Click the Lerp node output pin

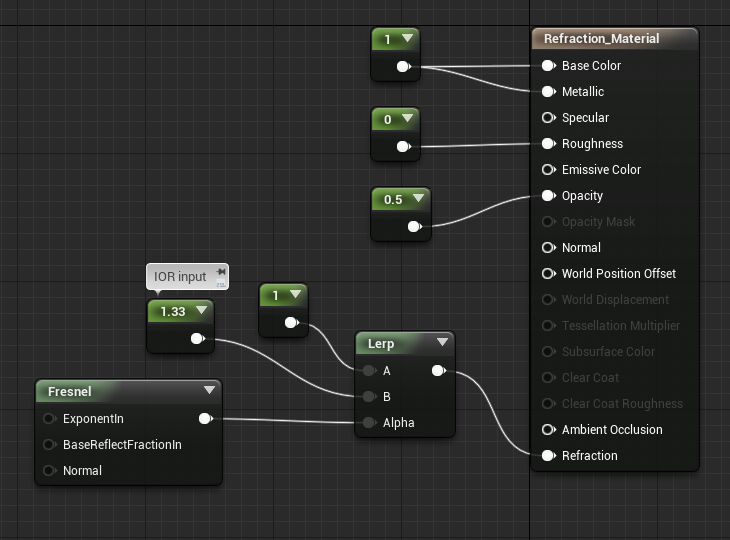tap(438, 371)
